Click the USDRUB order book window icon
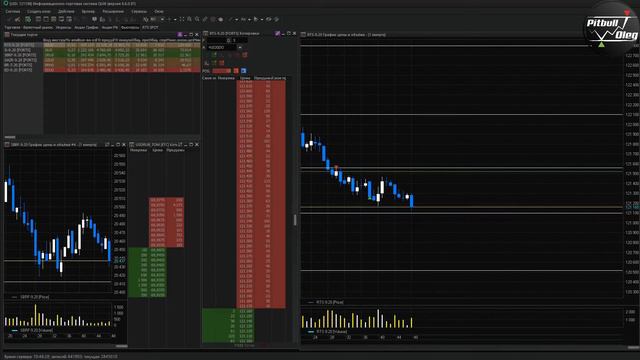The width and height of the screenshot is (640, 360). (132, 144)
